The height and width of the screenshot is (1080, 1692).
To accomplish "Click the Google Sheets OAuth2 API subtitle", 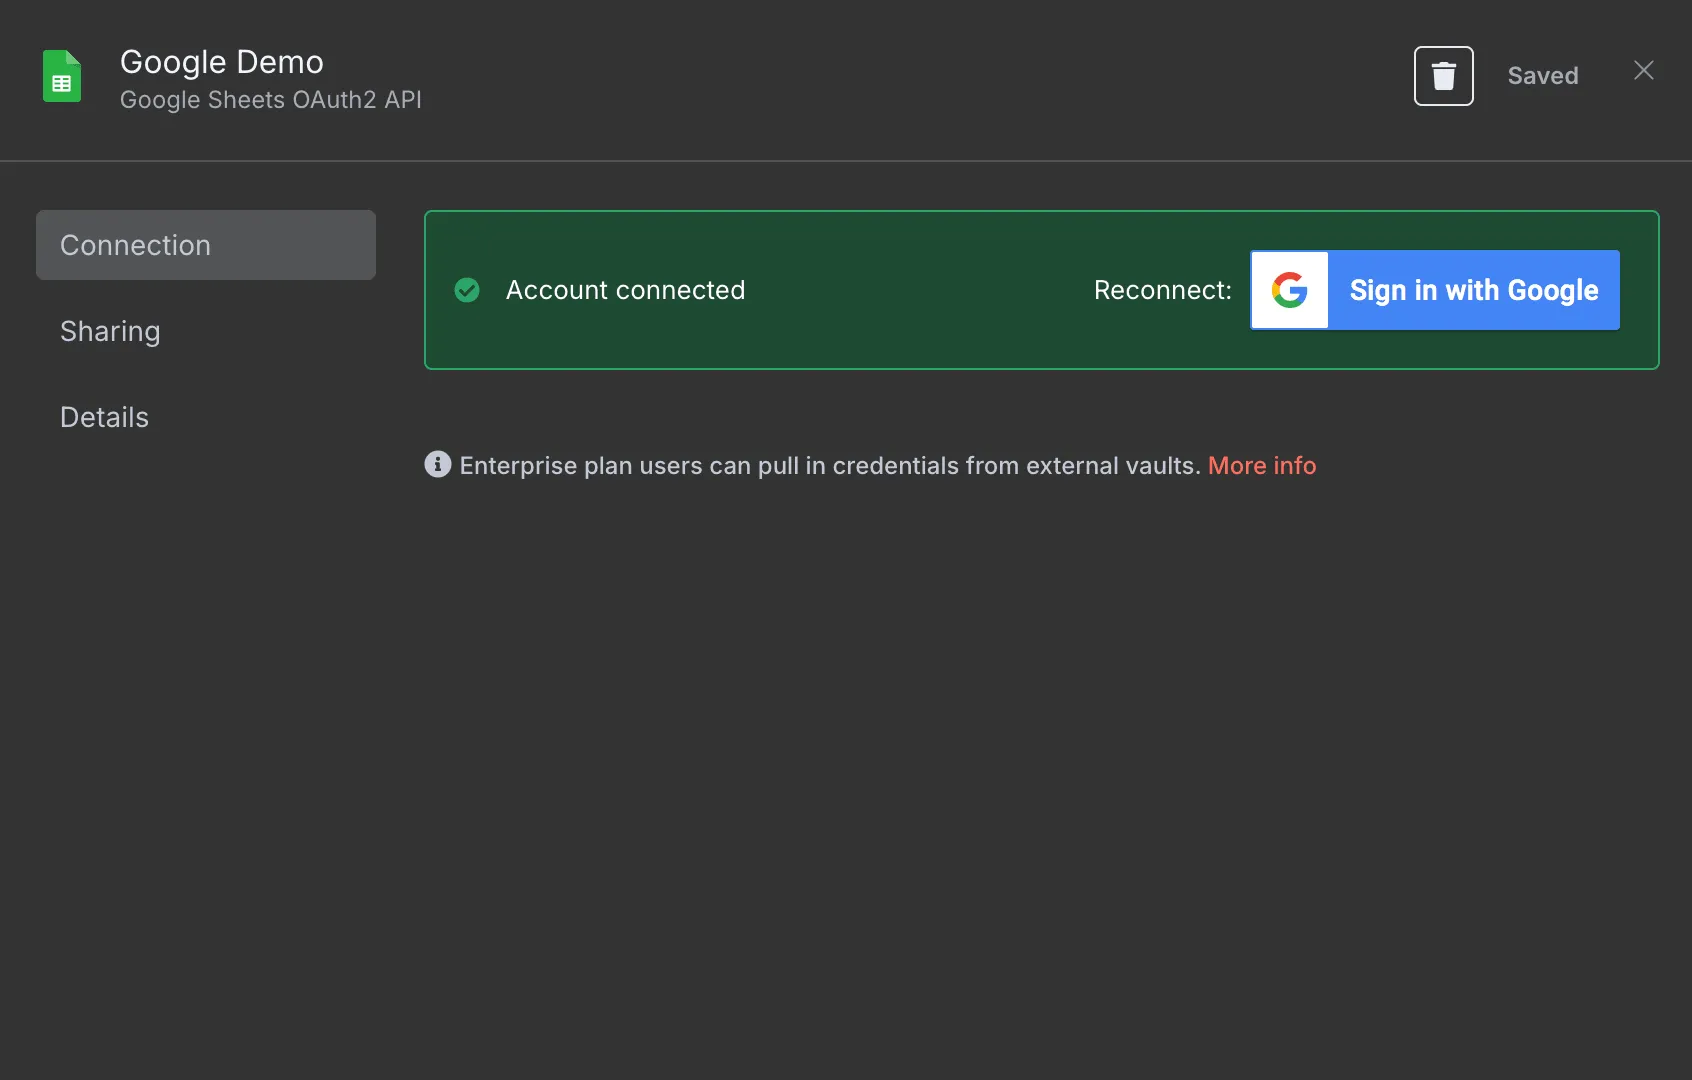I will click(x=270, y=100).
